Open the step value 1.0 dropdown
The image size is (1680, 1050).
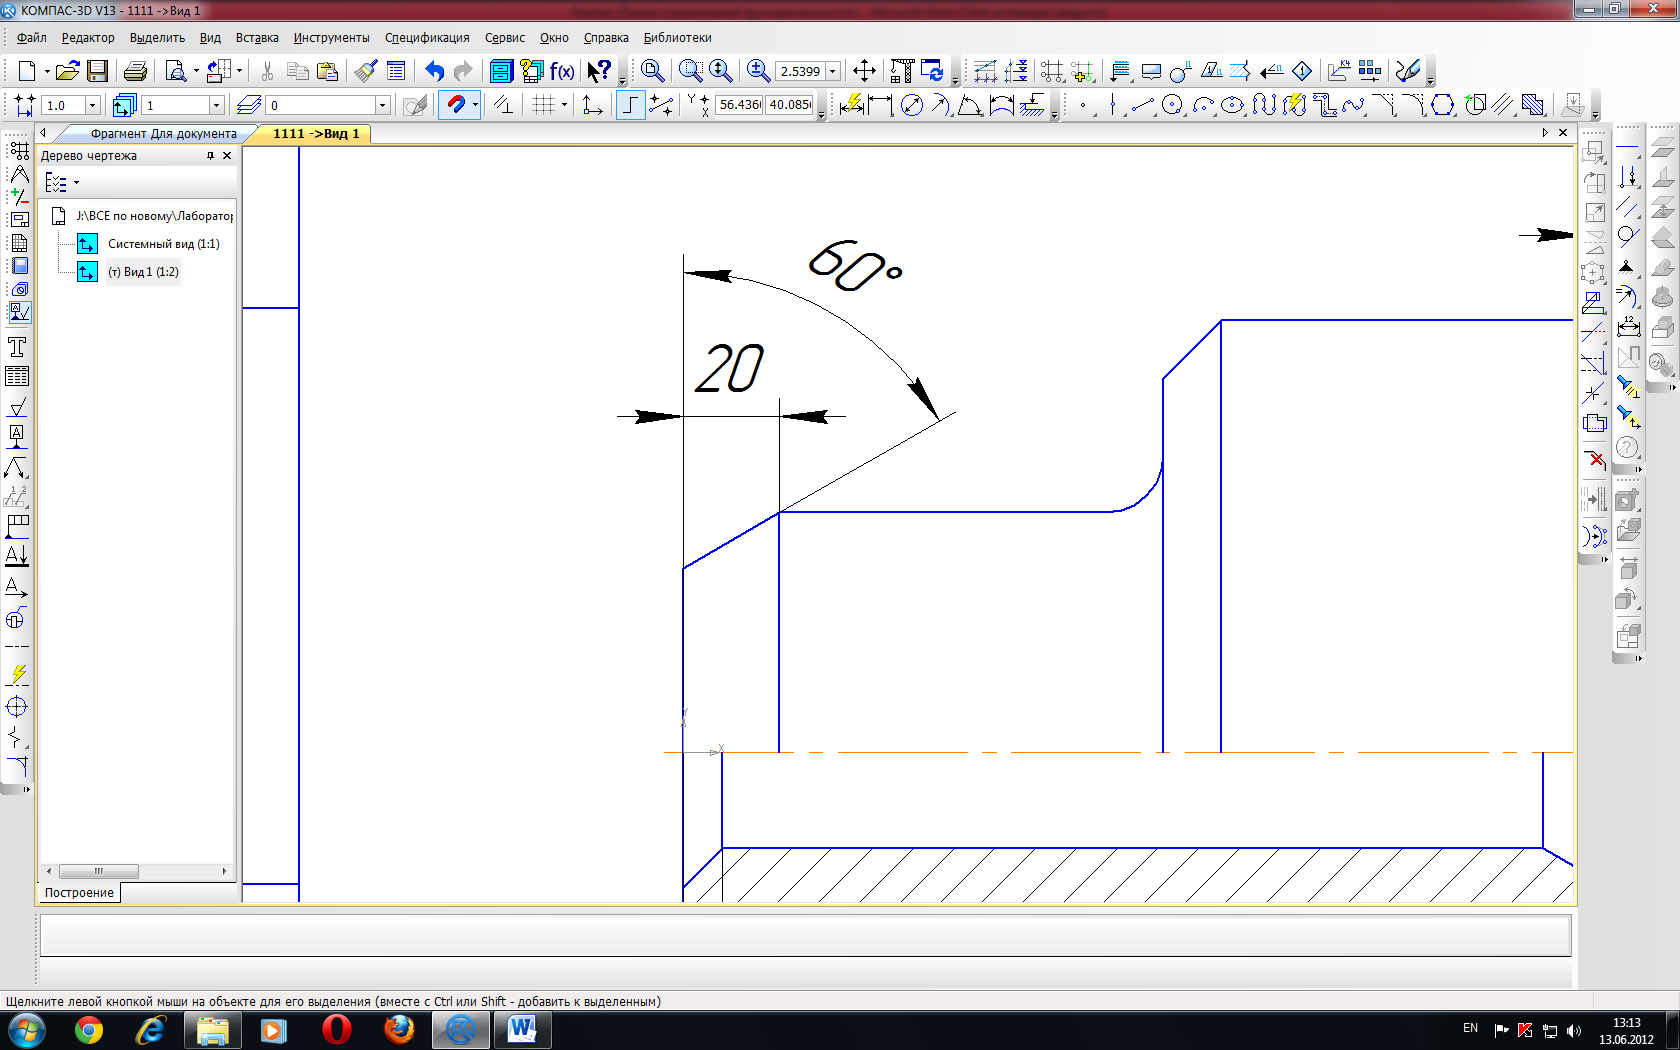(x=92, y=105)
